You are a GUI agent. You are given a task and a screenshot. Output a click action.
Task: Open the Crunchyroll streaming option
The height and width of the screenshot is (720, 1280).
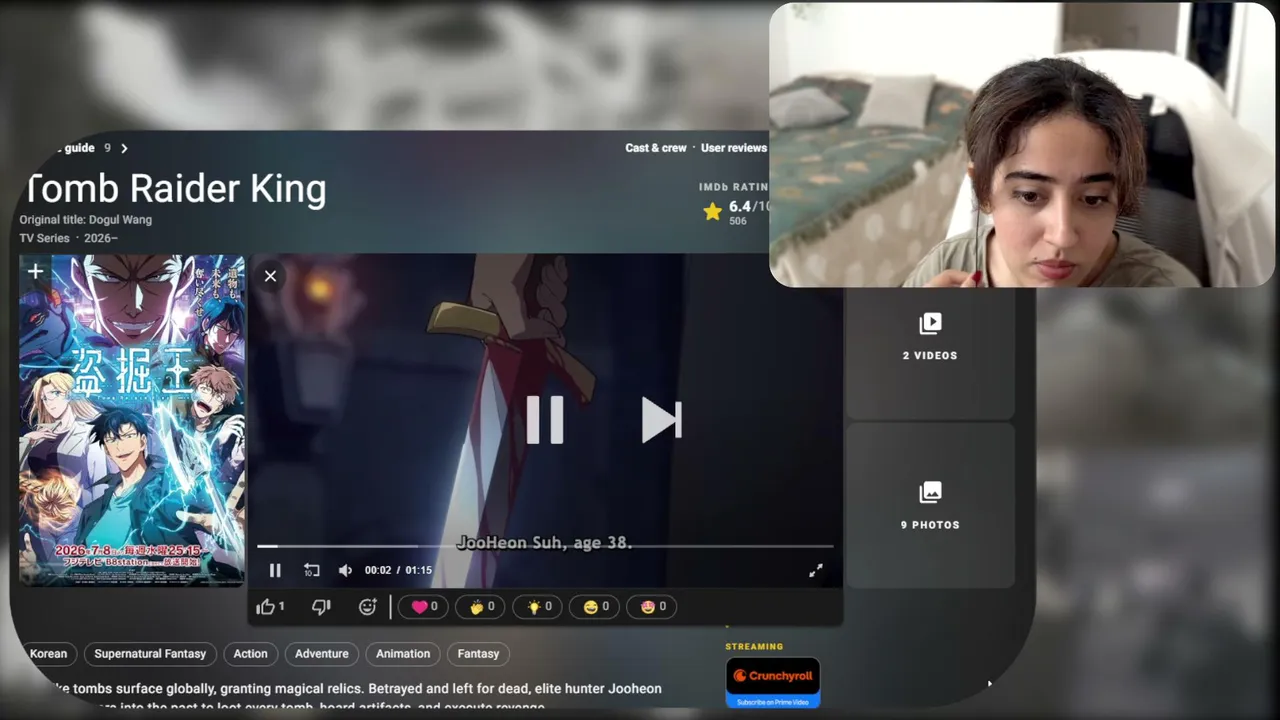coord(773,682)
